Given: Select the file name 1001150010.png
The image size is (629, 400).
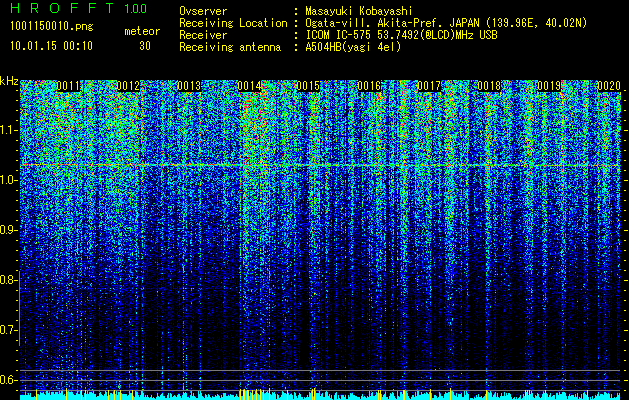Looking at the screenshot, I should (52, 26).
